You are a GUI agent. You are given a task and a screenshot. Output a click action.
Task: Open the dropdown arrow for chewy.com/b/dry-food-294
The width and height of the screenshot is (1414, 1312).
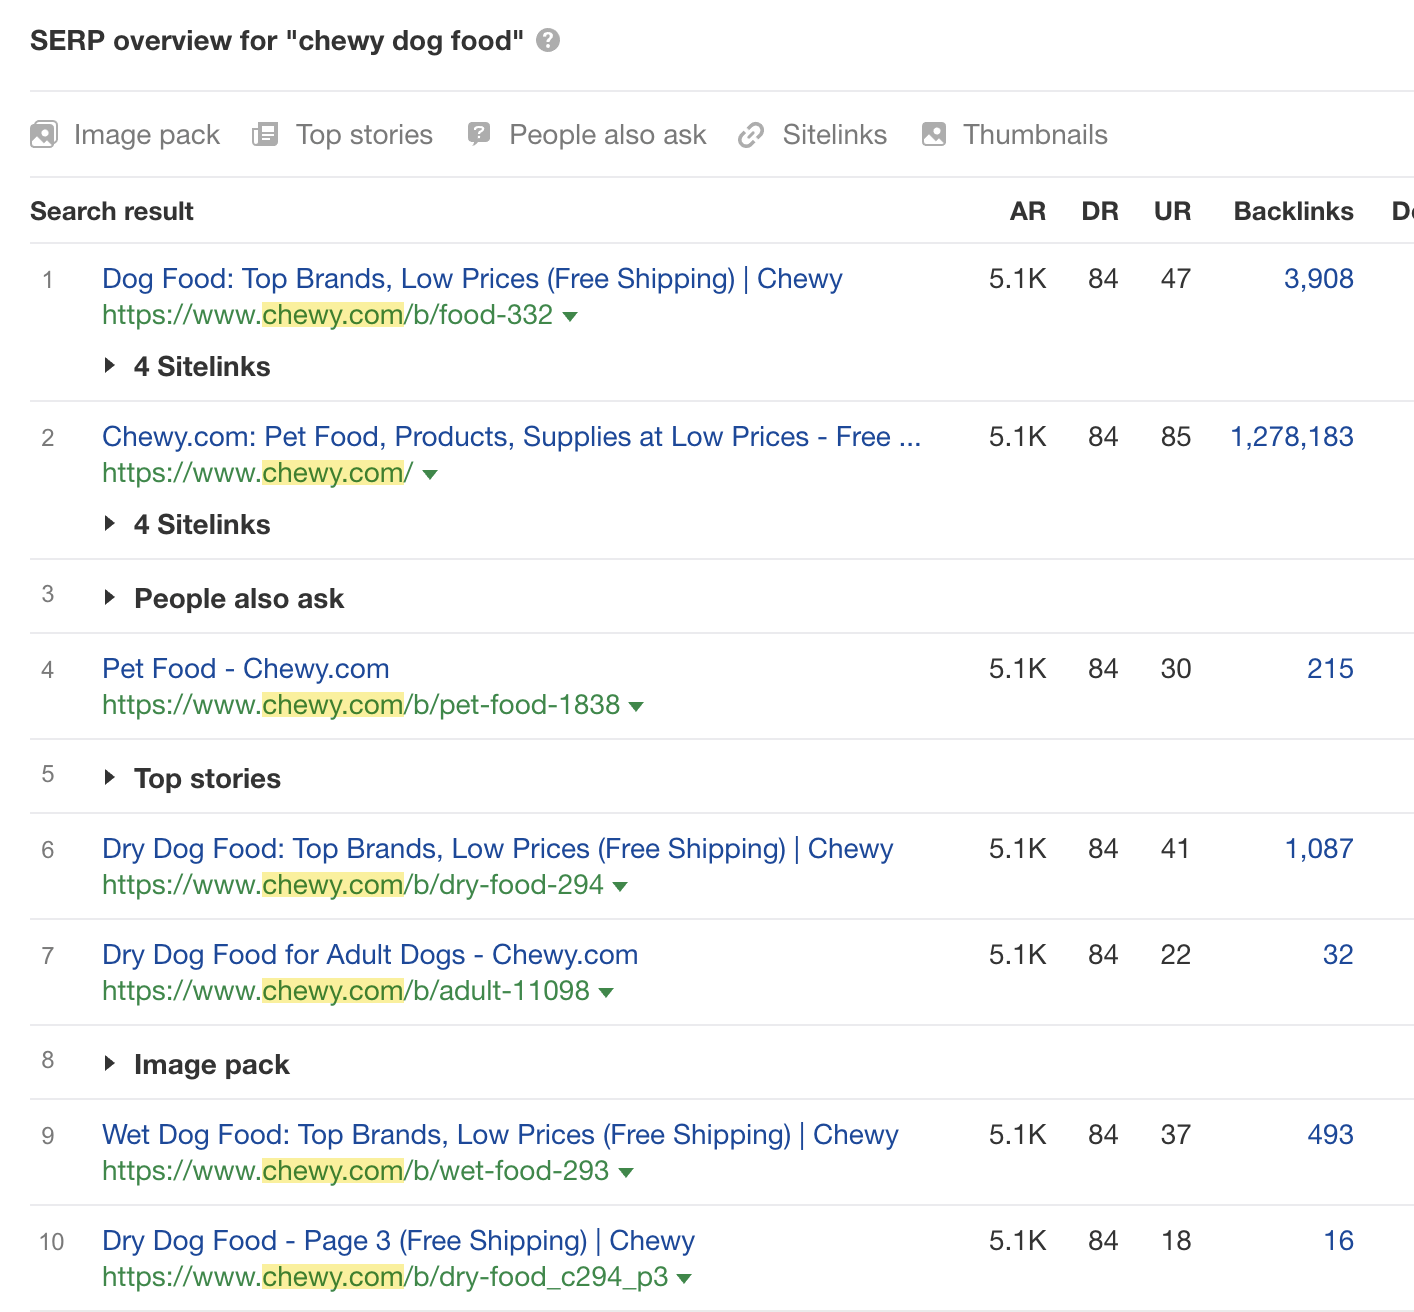click(x=621, y=886)
